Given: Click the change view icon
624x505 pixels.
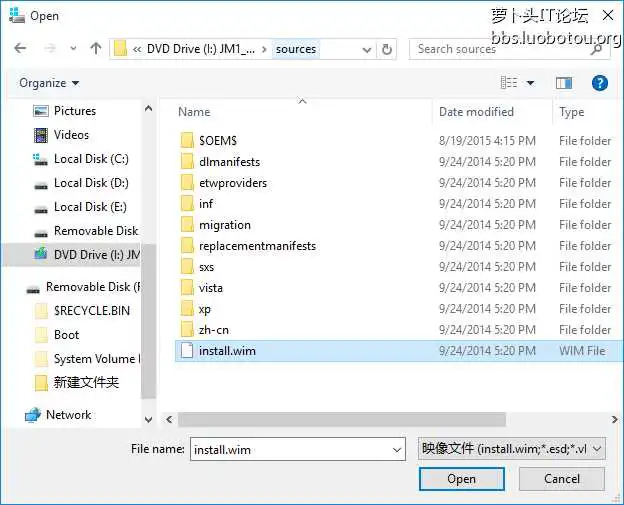Looking at the screenshot, I should pyautogui.click(x=509, y=83).
